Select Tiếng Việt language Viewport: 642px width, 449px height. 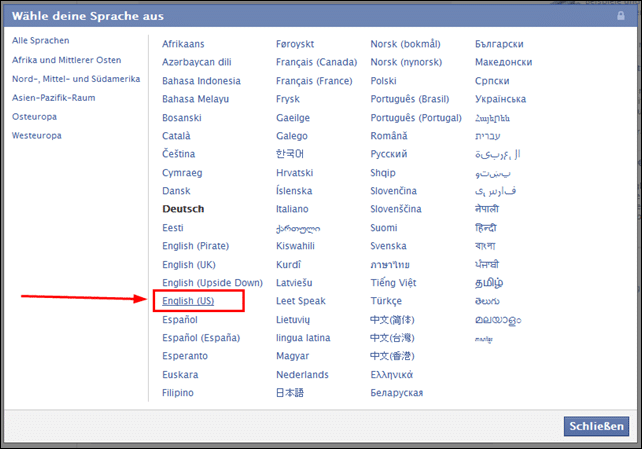(x=393, y=283)
